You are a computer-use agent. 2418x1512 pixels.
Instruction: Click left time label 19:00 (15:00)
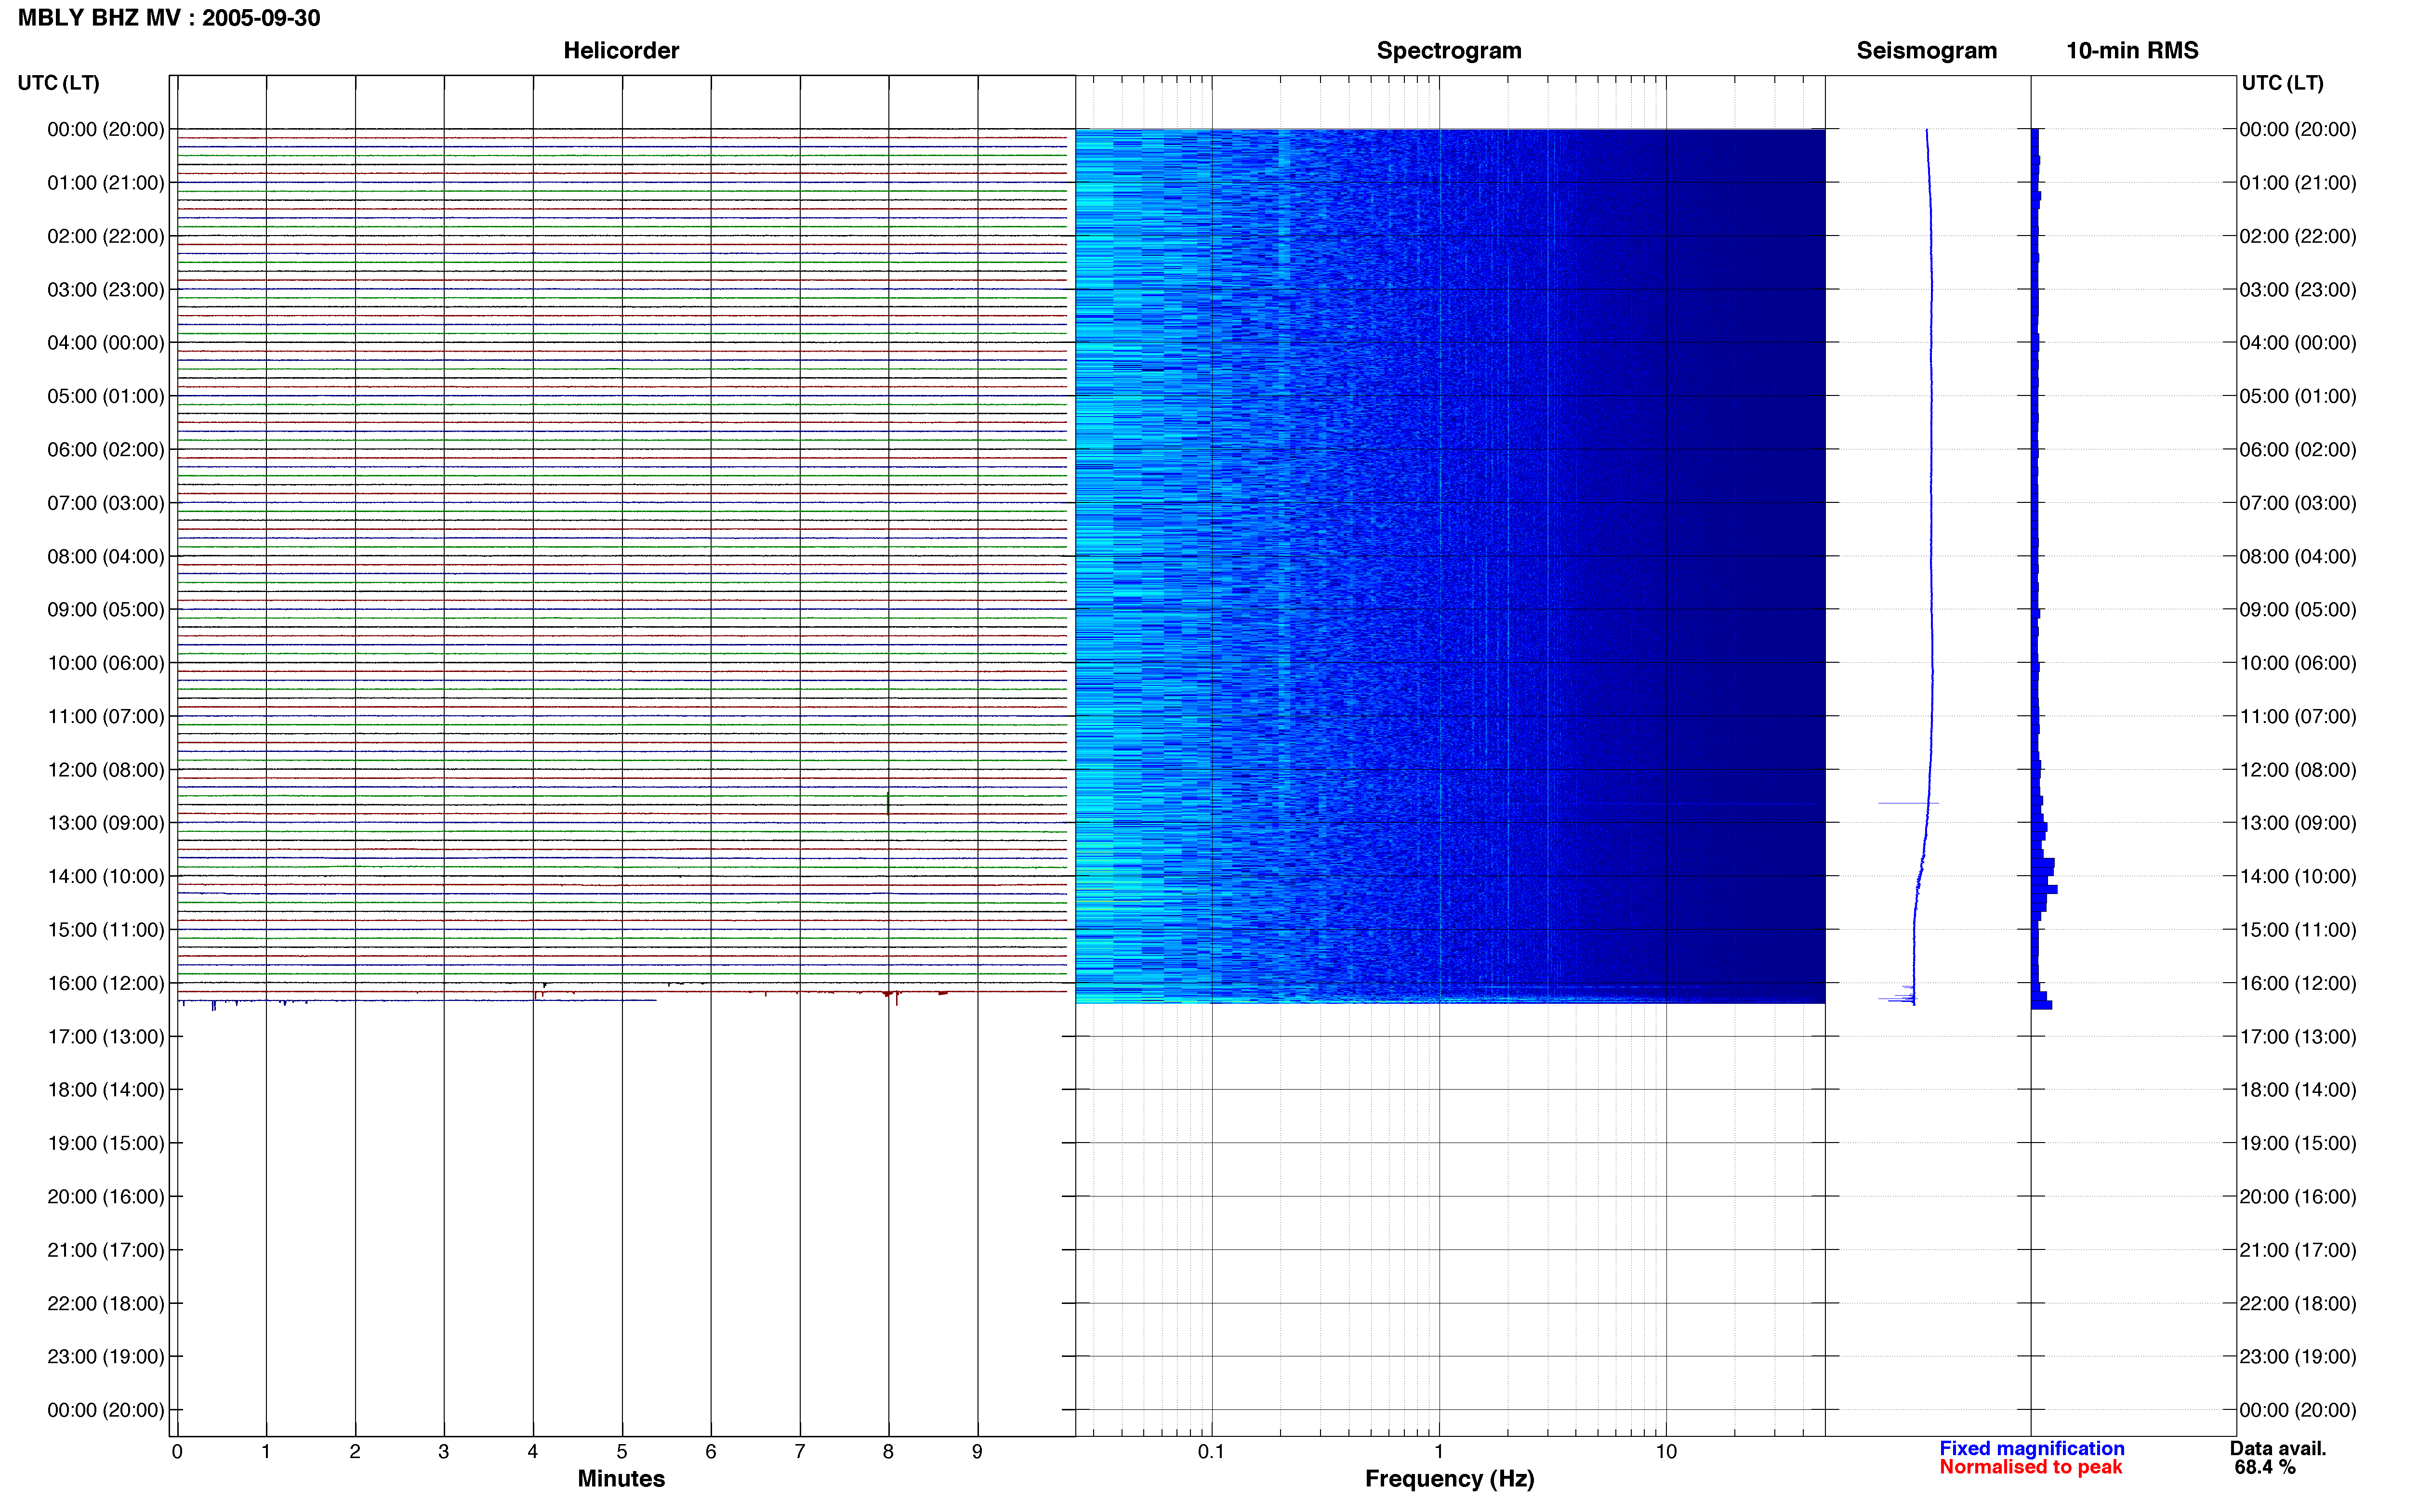pyautogui.click(x=106, y=1143)
